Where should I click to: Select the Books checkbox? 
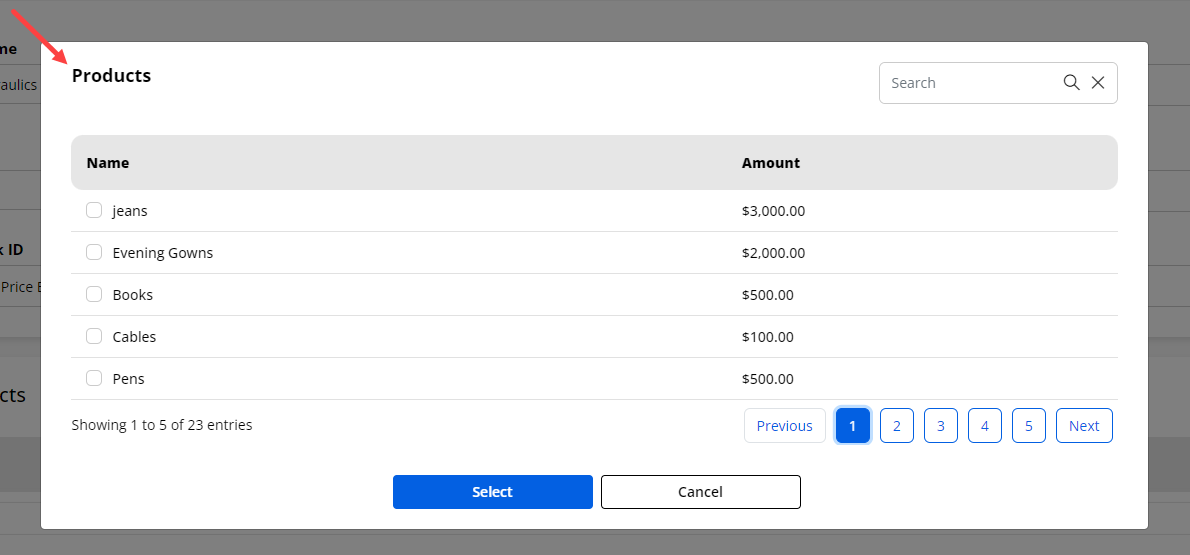tap(94, 294)
